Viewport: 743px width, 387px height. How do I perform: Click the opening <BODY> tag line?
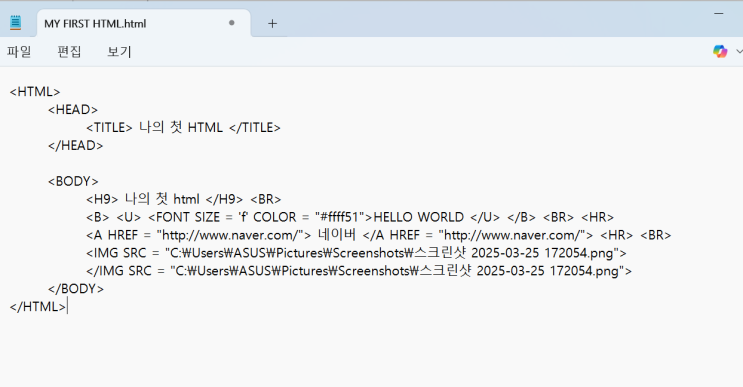tap(73, 181)
